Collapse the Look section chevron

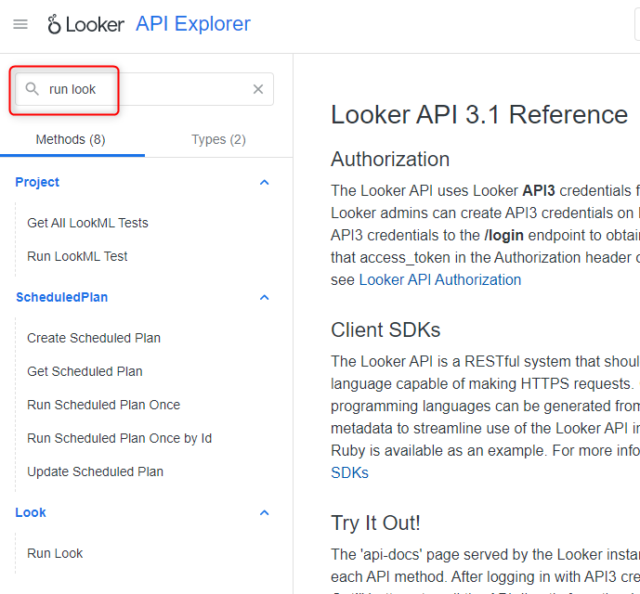coord(264,512)
